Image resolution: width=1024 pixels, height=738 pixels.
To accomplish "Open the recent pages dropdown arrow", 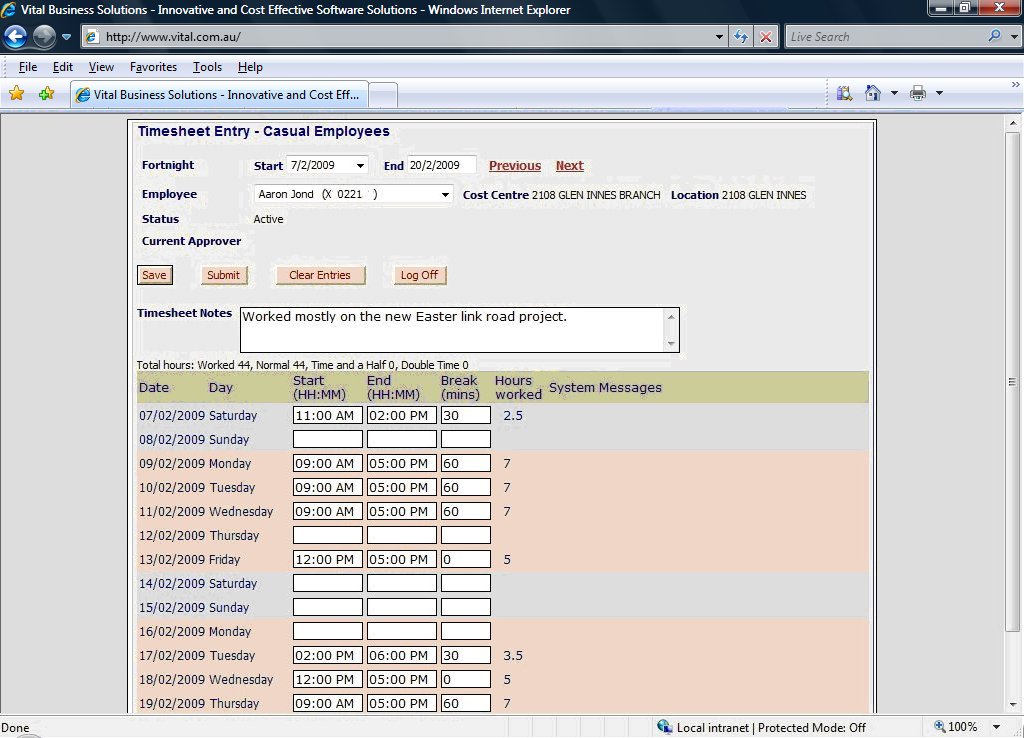I will coord(67,37).
